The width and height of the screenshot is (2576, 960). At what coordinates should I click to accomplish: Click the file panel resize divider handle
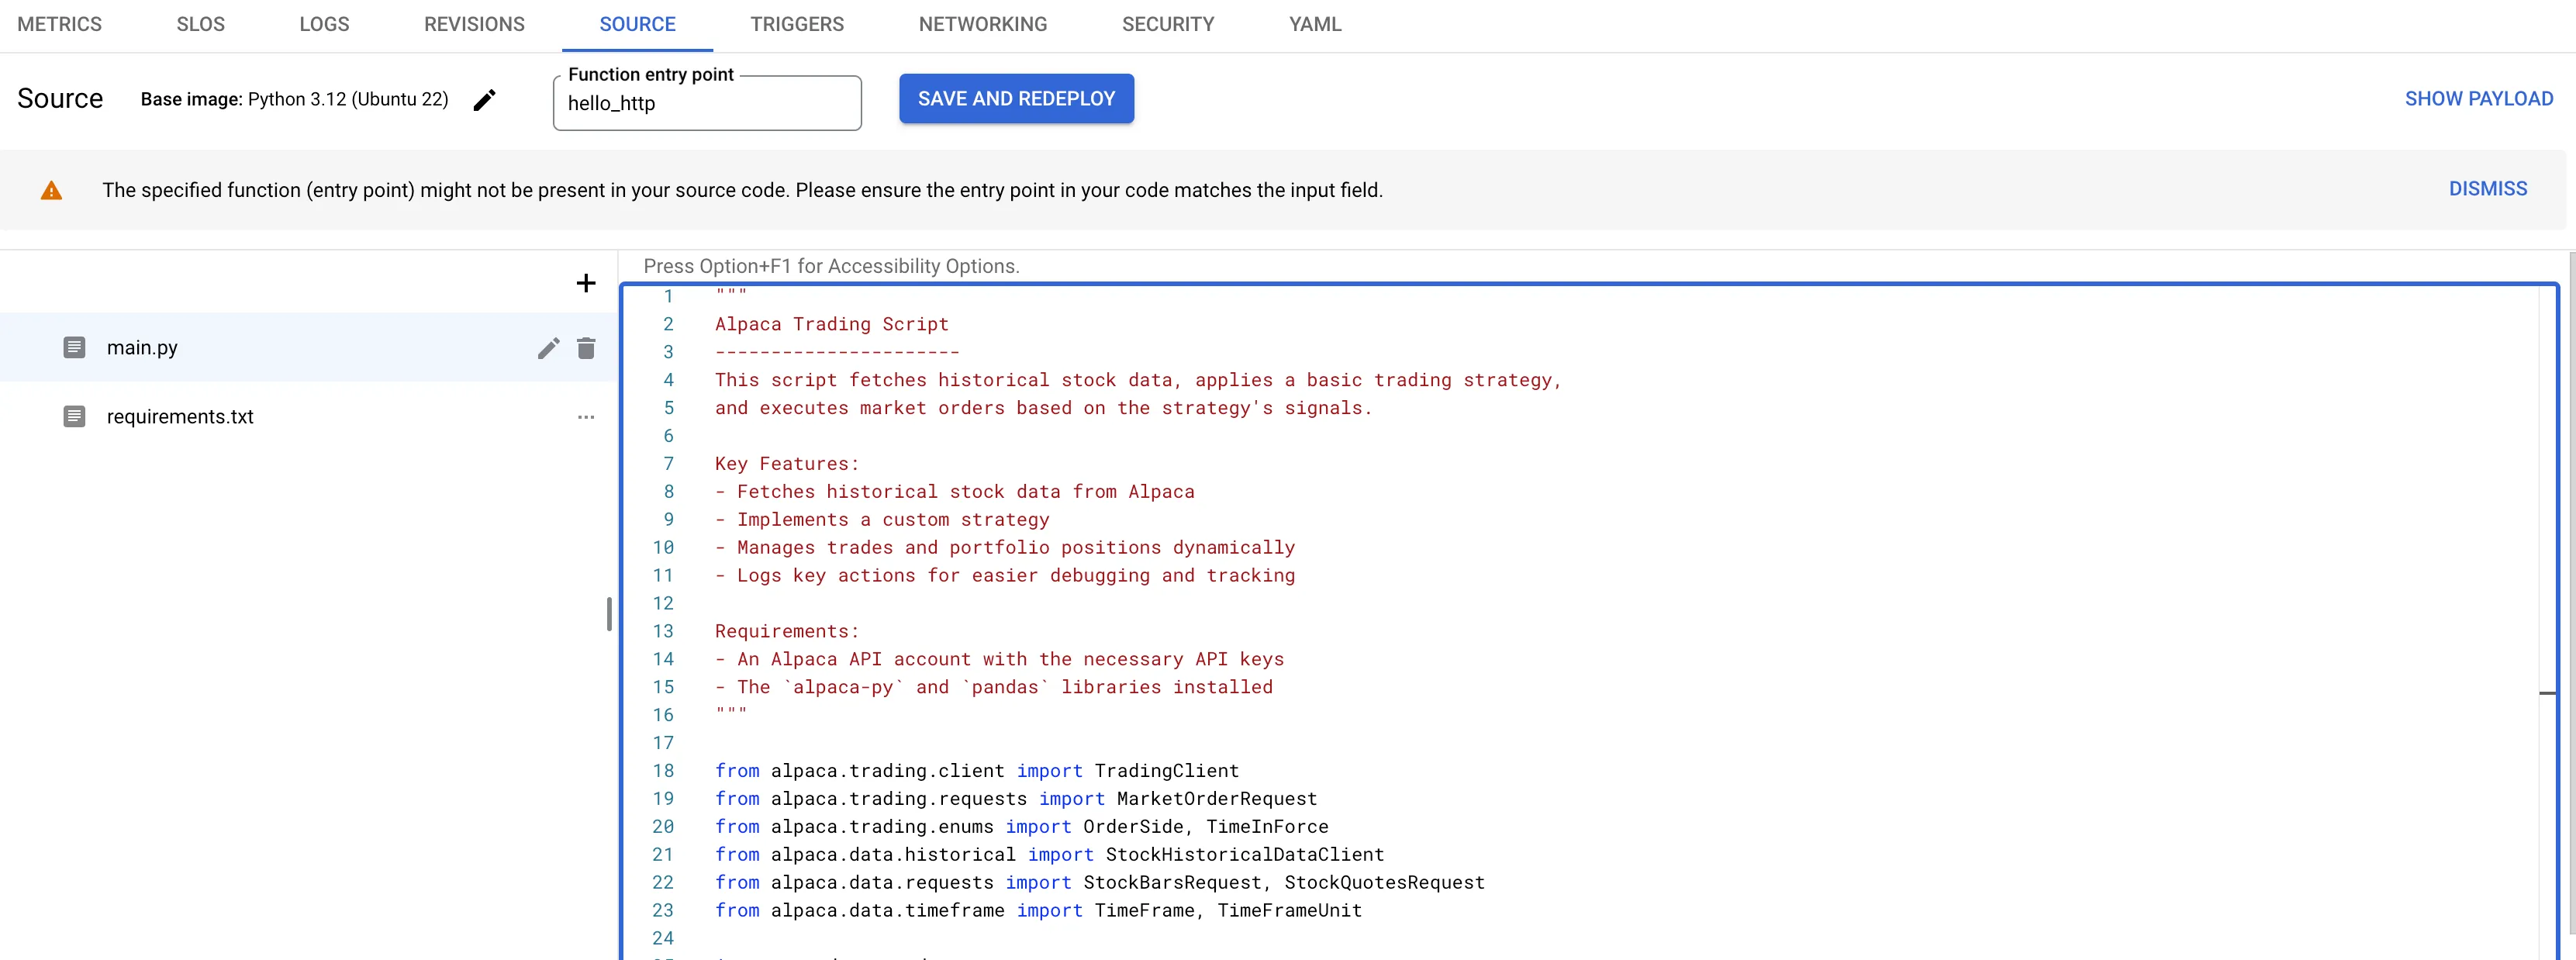pyautogui.click(x=609, y=614)
